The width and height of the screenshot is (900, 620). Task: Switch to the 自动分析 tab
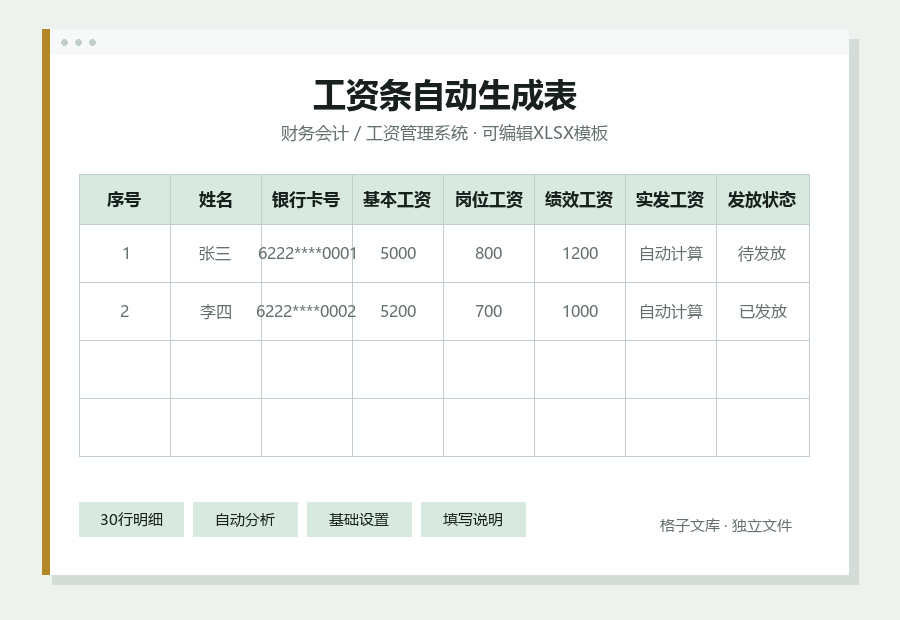click(245, 520)
